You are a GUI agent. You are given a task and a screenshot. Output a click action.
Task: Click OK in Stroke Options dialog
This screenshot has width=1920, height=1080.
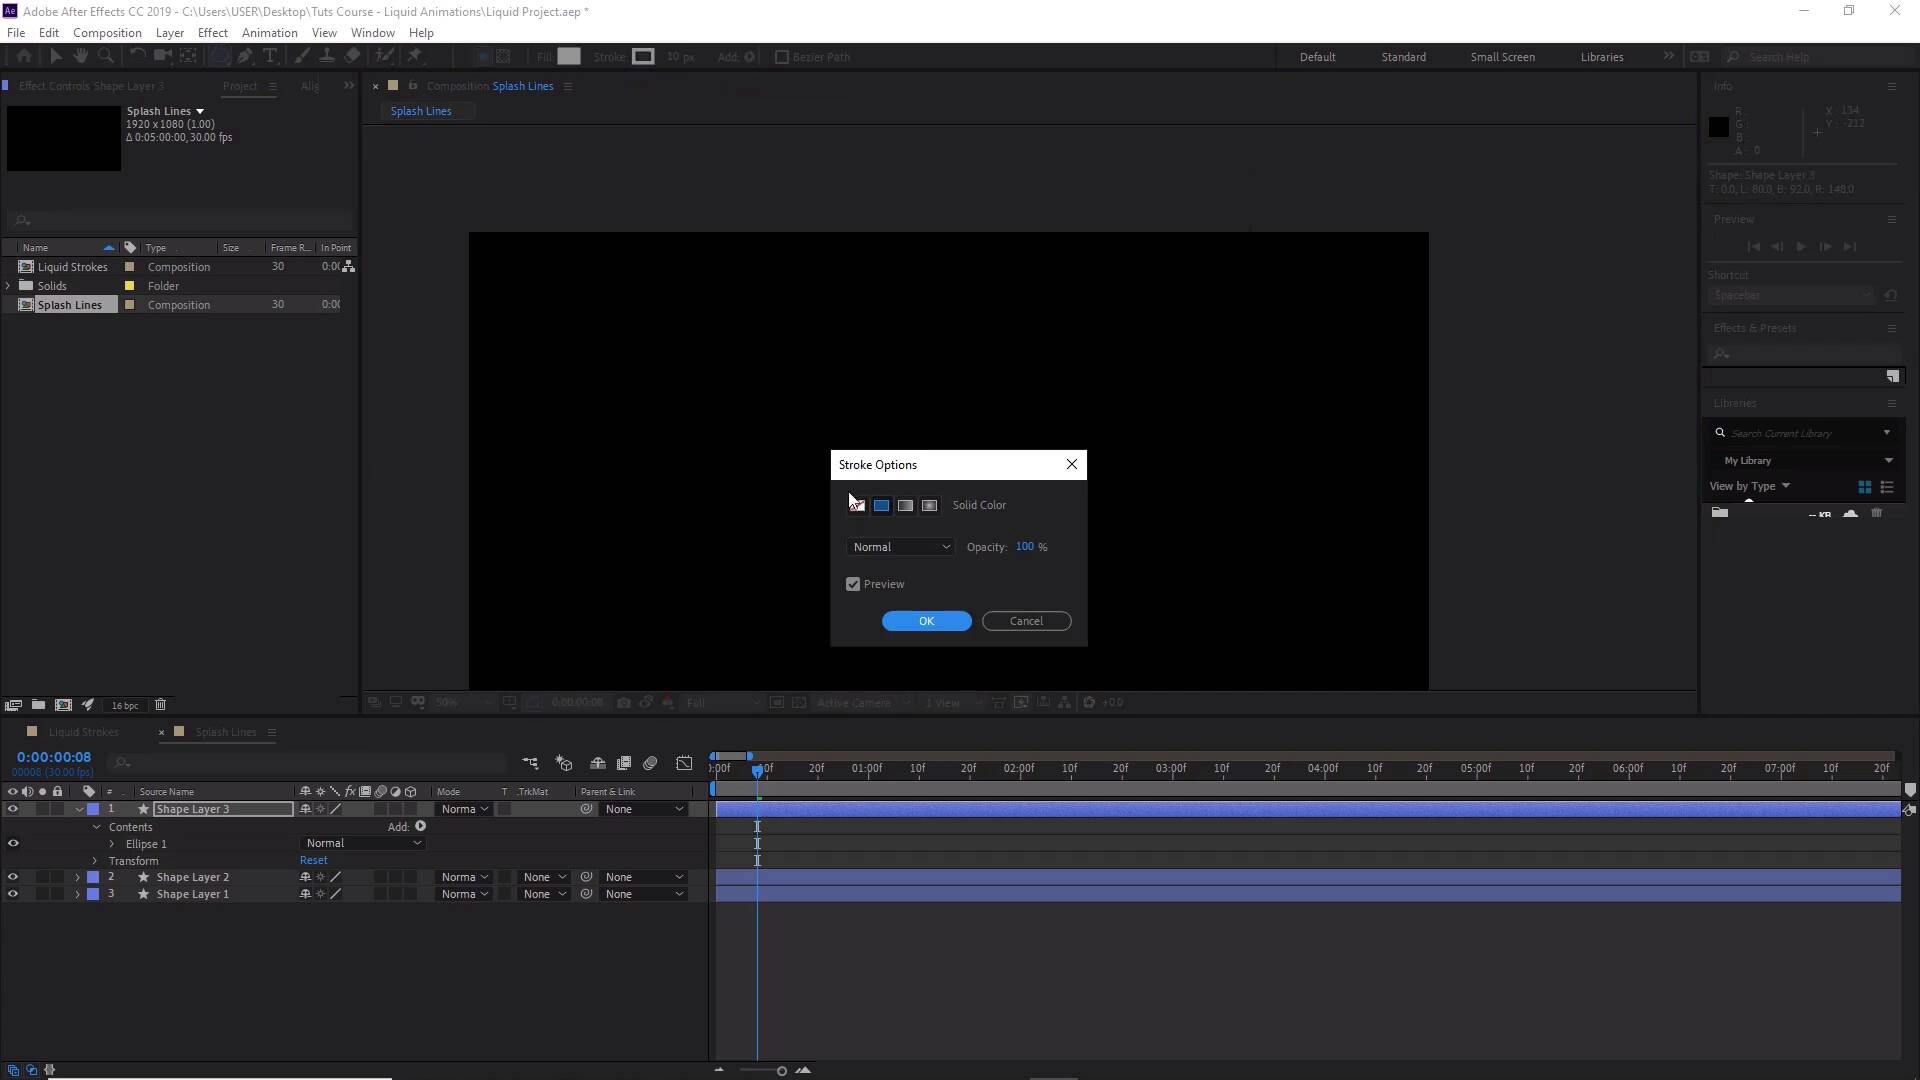click(926, 621)
